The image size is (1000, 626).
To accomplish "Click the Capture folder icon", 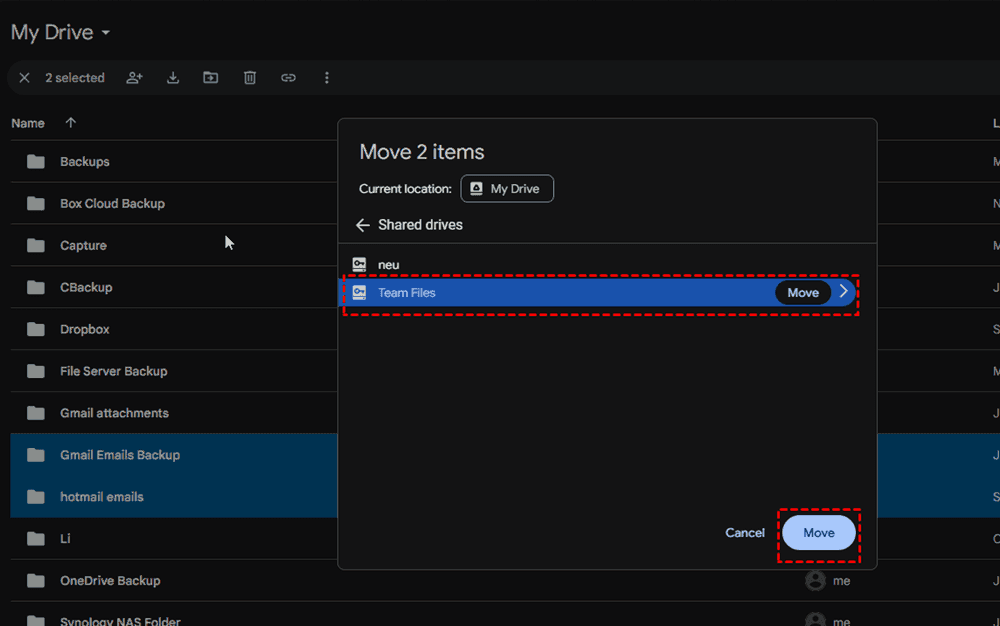I will (x=36, y=245).
